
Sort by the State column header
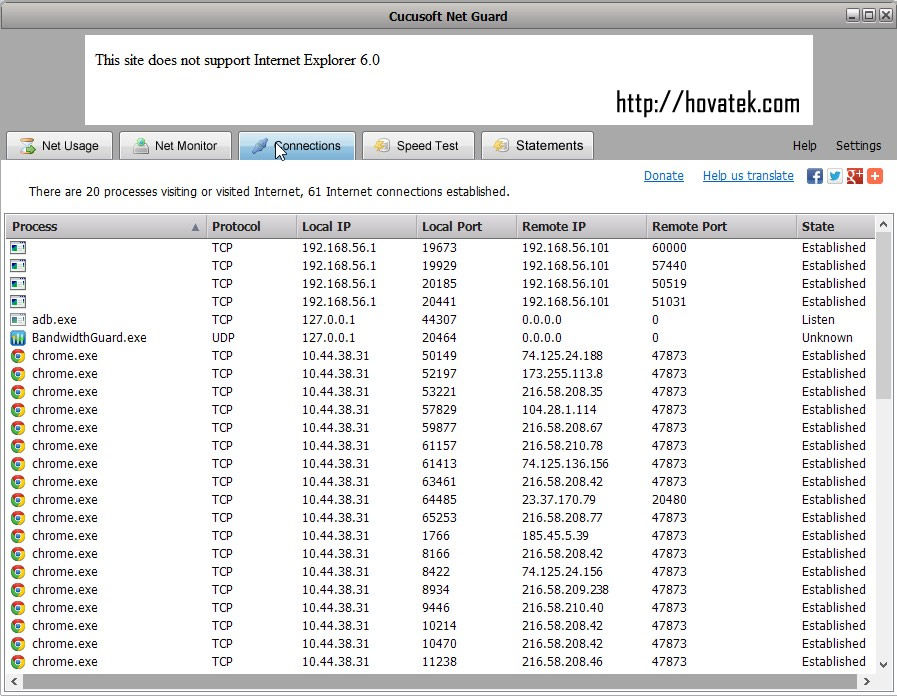point(835,226)
